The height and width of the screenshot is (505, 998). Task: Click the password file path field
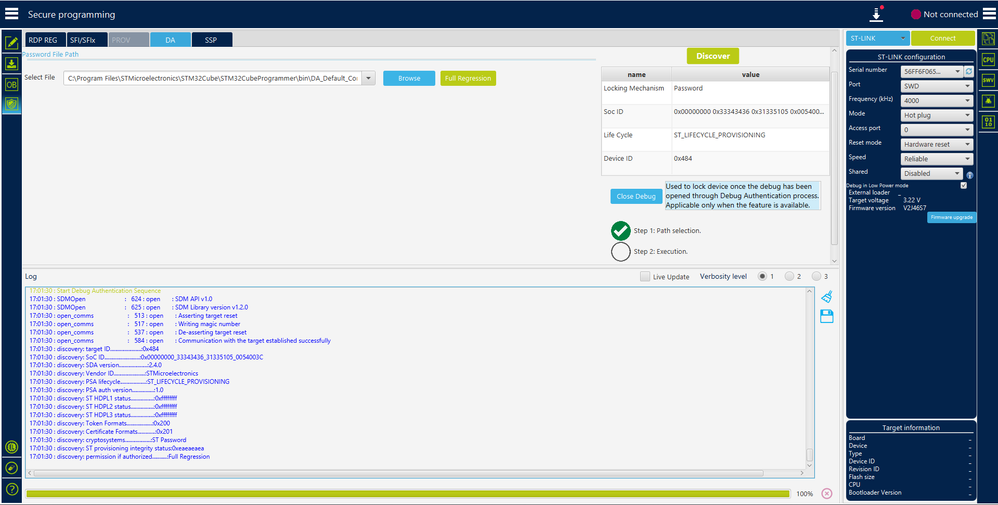click(213, 78)
